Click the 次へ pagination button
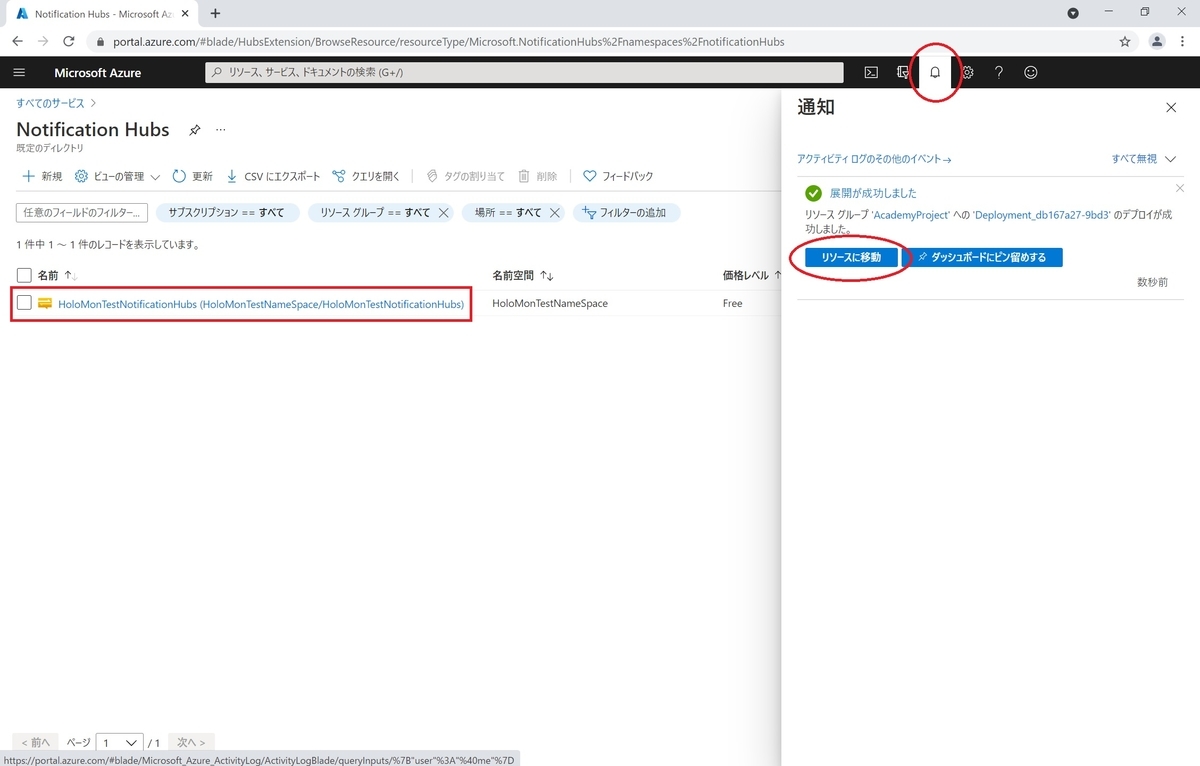 click(191, 742)
